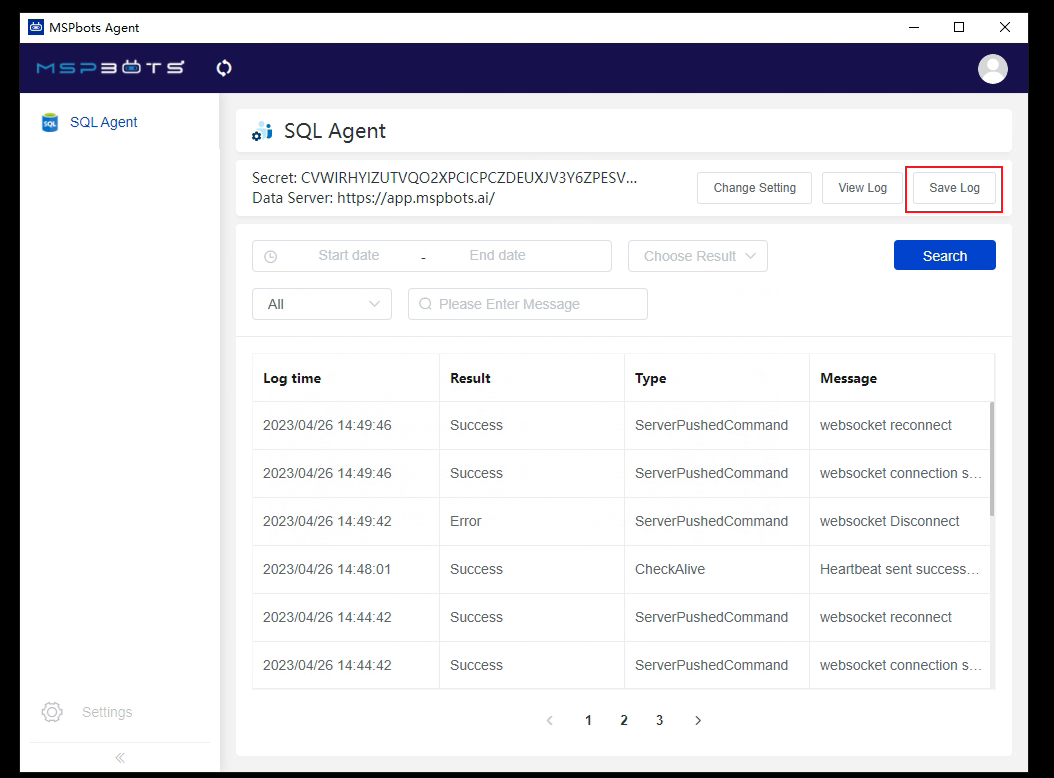
Task: Click the View Log button
Action: coord(862,188)
